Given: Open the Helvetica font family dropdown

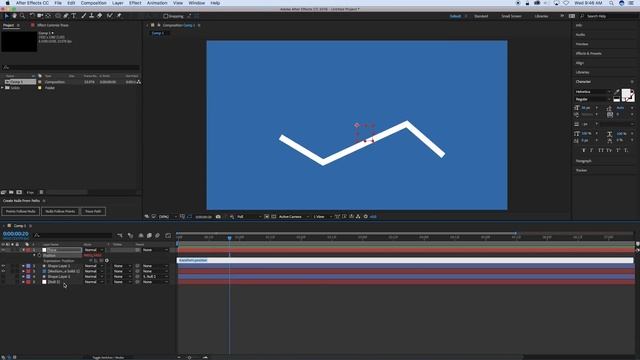Looking at the screenshot, I should click(x=593, y=92).
